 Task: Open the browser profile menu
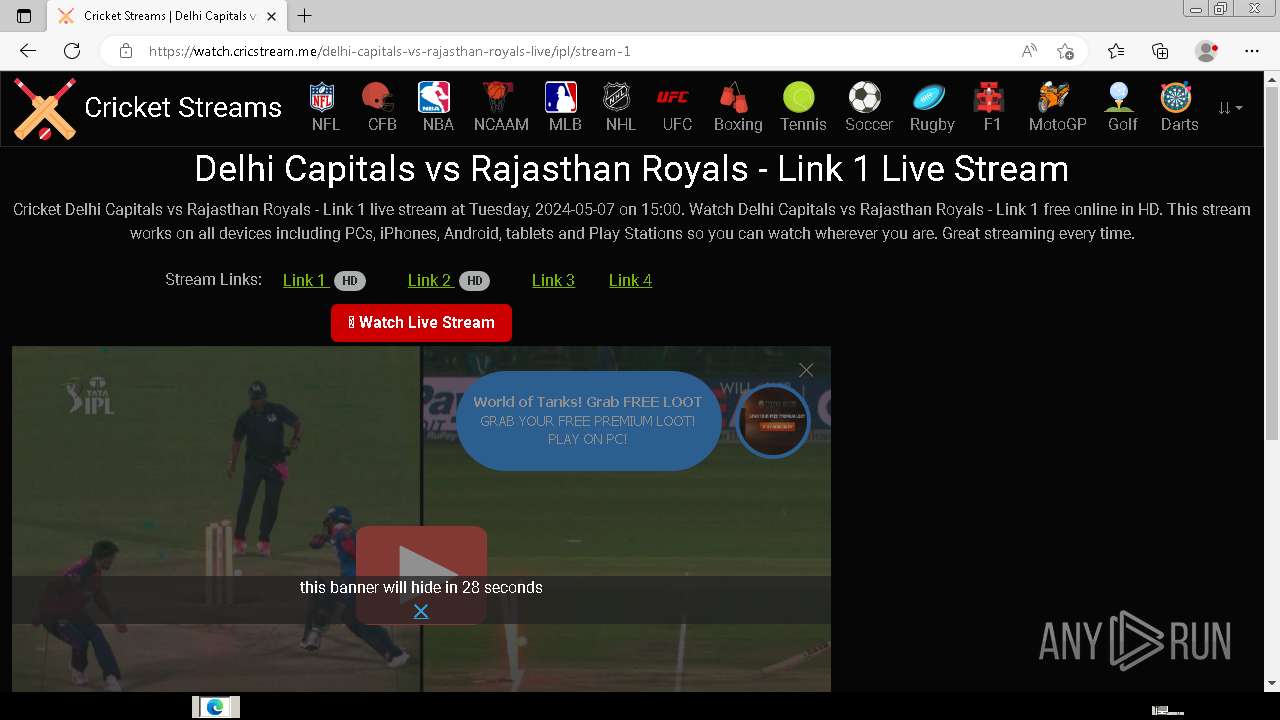[1207, 51]
